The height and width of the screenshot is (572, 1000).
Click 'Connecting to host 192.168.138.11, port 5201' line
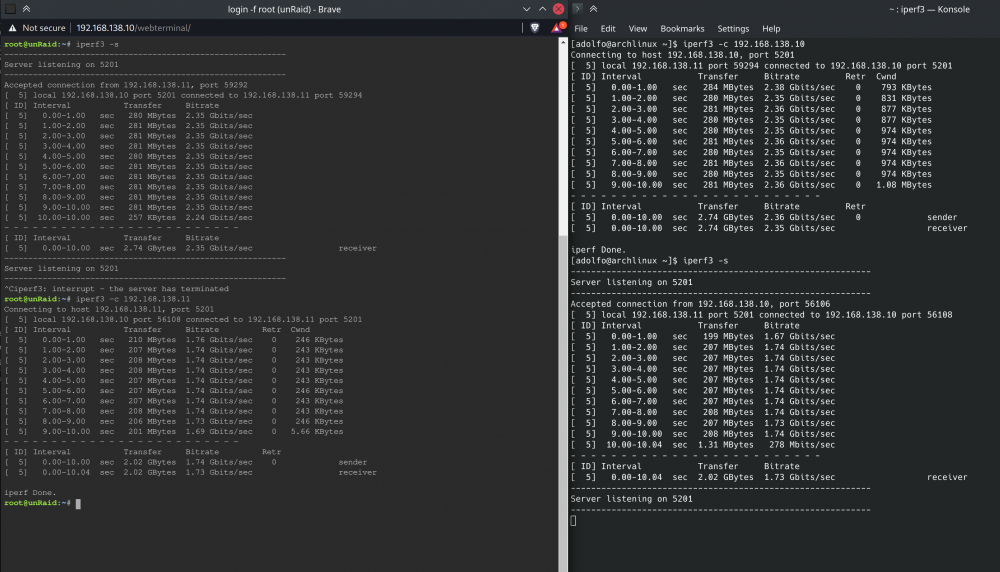109,309
